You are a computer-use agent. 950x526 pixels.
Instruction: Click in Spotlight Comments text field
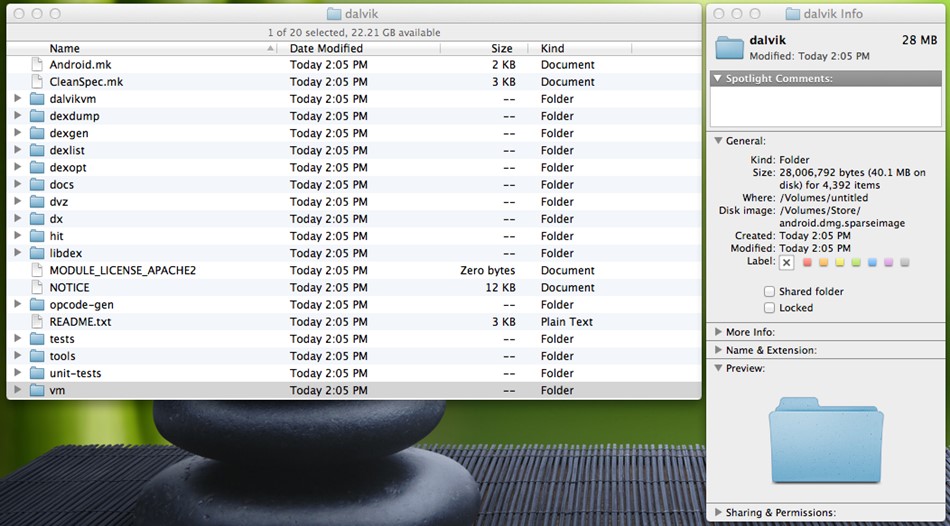826,106
